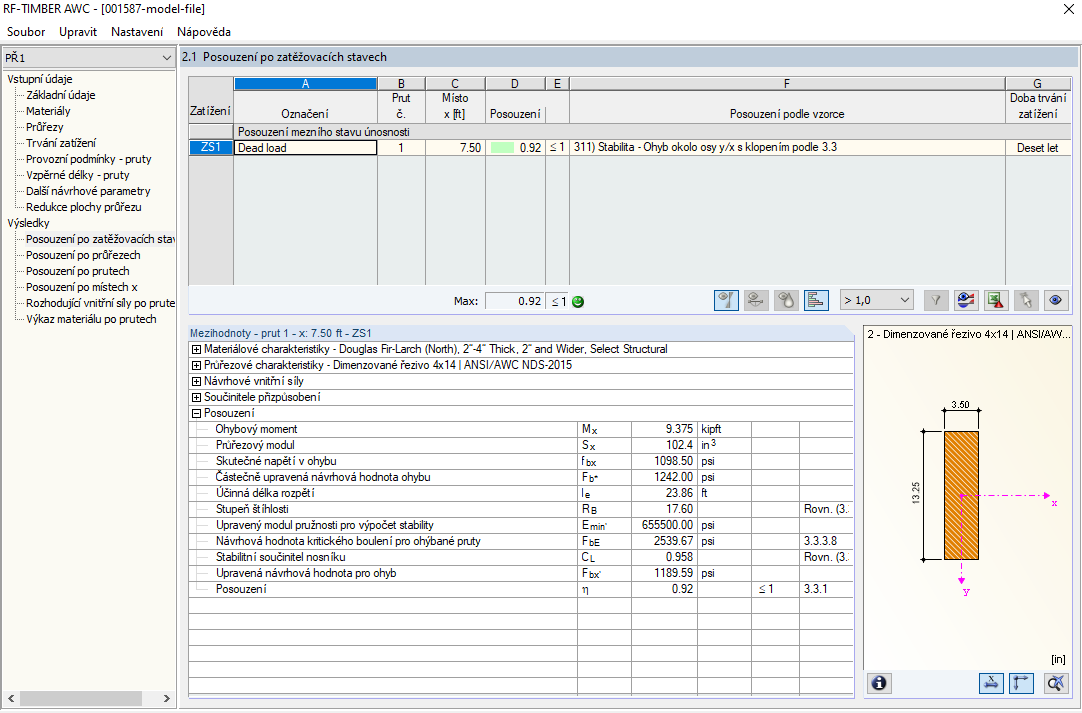This screenshot has width=1082, height=713.
Task: Click the Fbx' value 1189.59
Action: [x=665, y=573]
